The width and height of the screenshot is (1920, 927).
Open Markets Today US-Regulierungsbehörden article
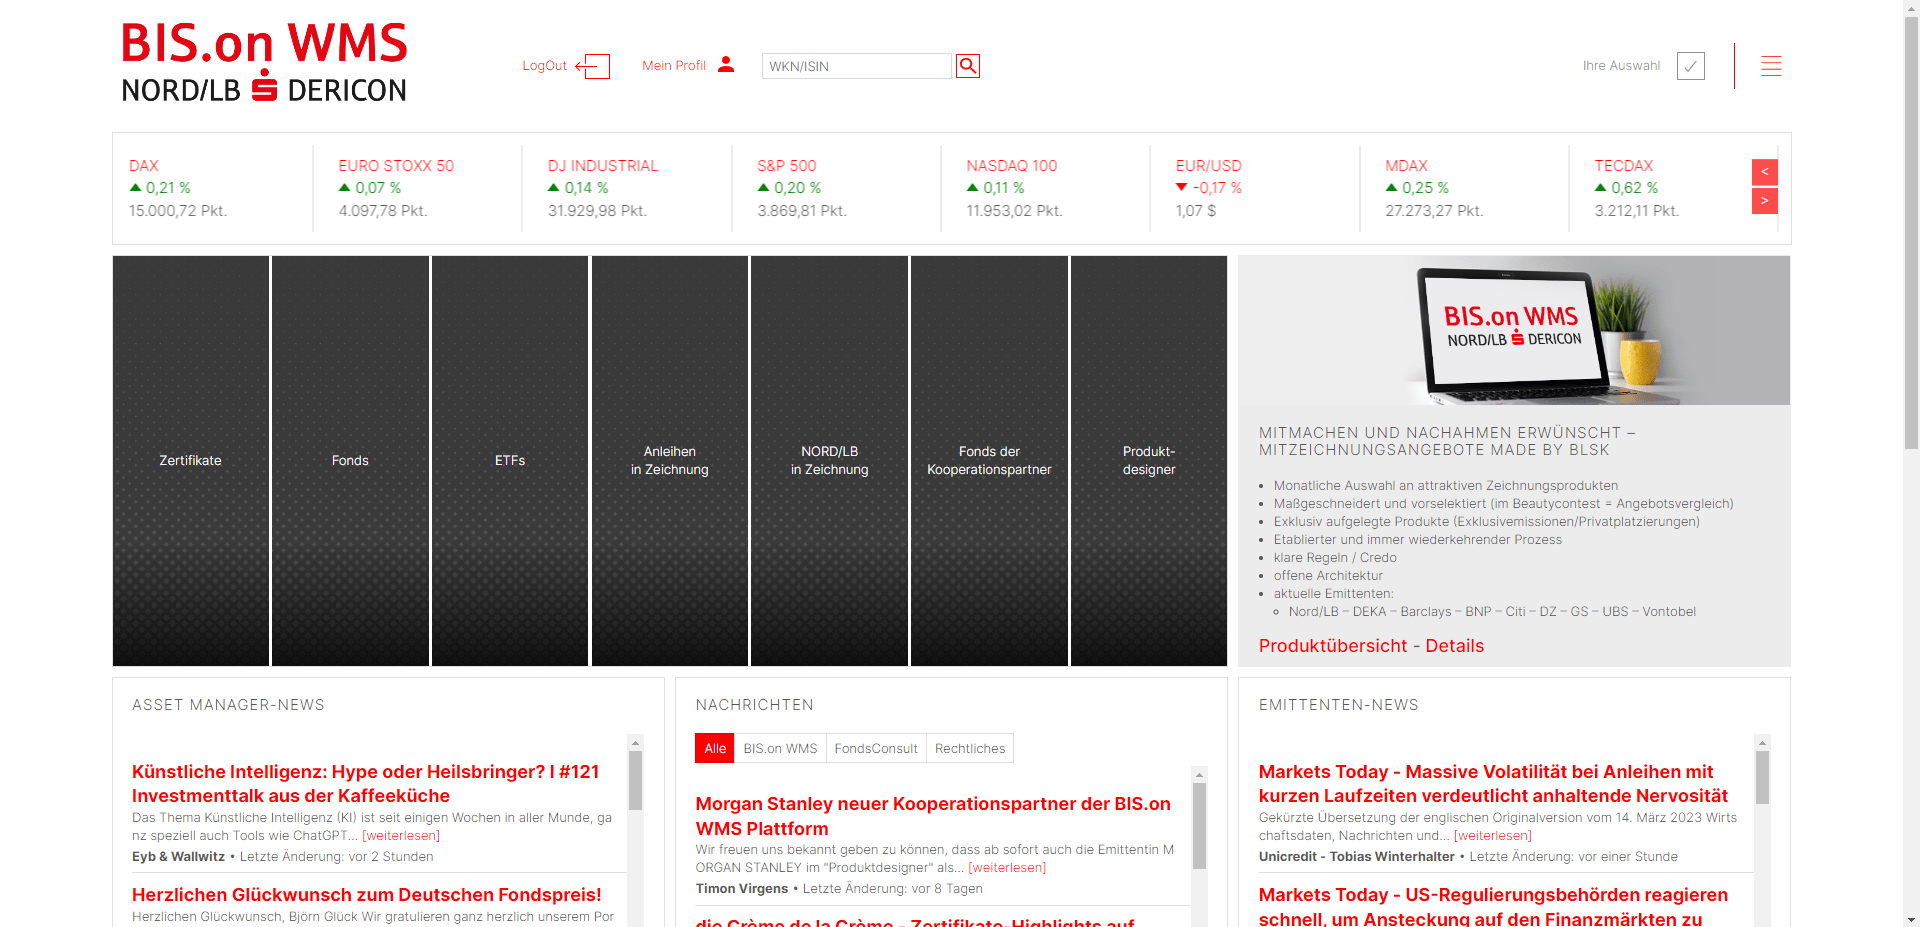coord(1493,906)
